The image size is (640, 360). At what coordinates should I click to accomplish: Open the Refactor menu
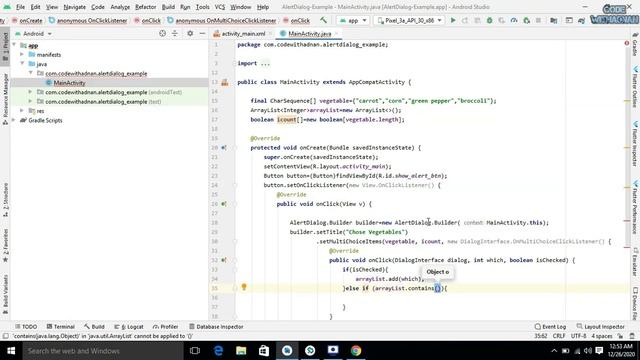click(145, 7)
